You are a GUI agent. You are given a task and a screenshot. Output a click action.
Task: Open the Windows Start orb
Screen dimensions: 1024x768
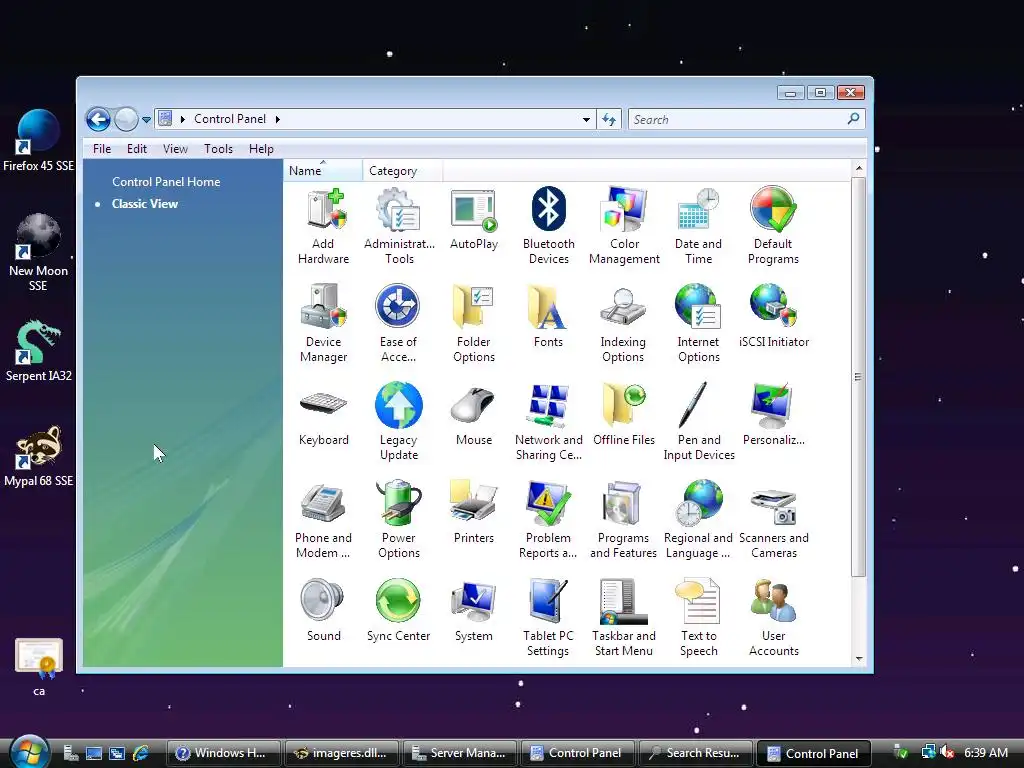click(x=29, y=752)
